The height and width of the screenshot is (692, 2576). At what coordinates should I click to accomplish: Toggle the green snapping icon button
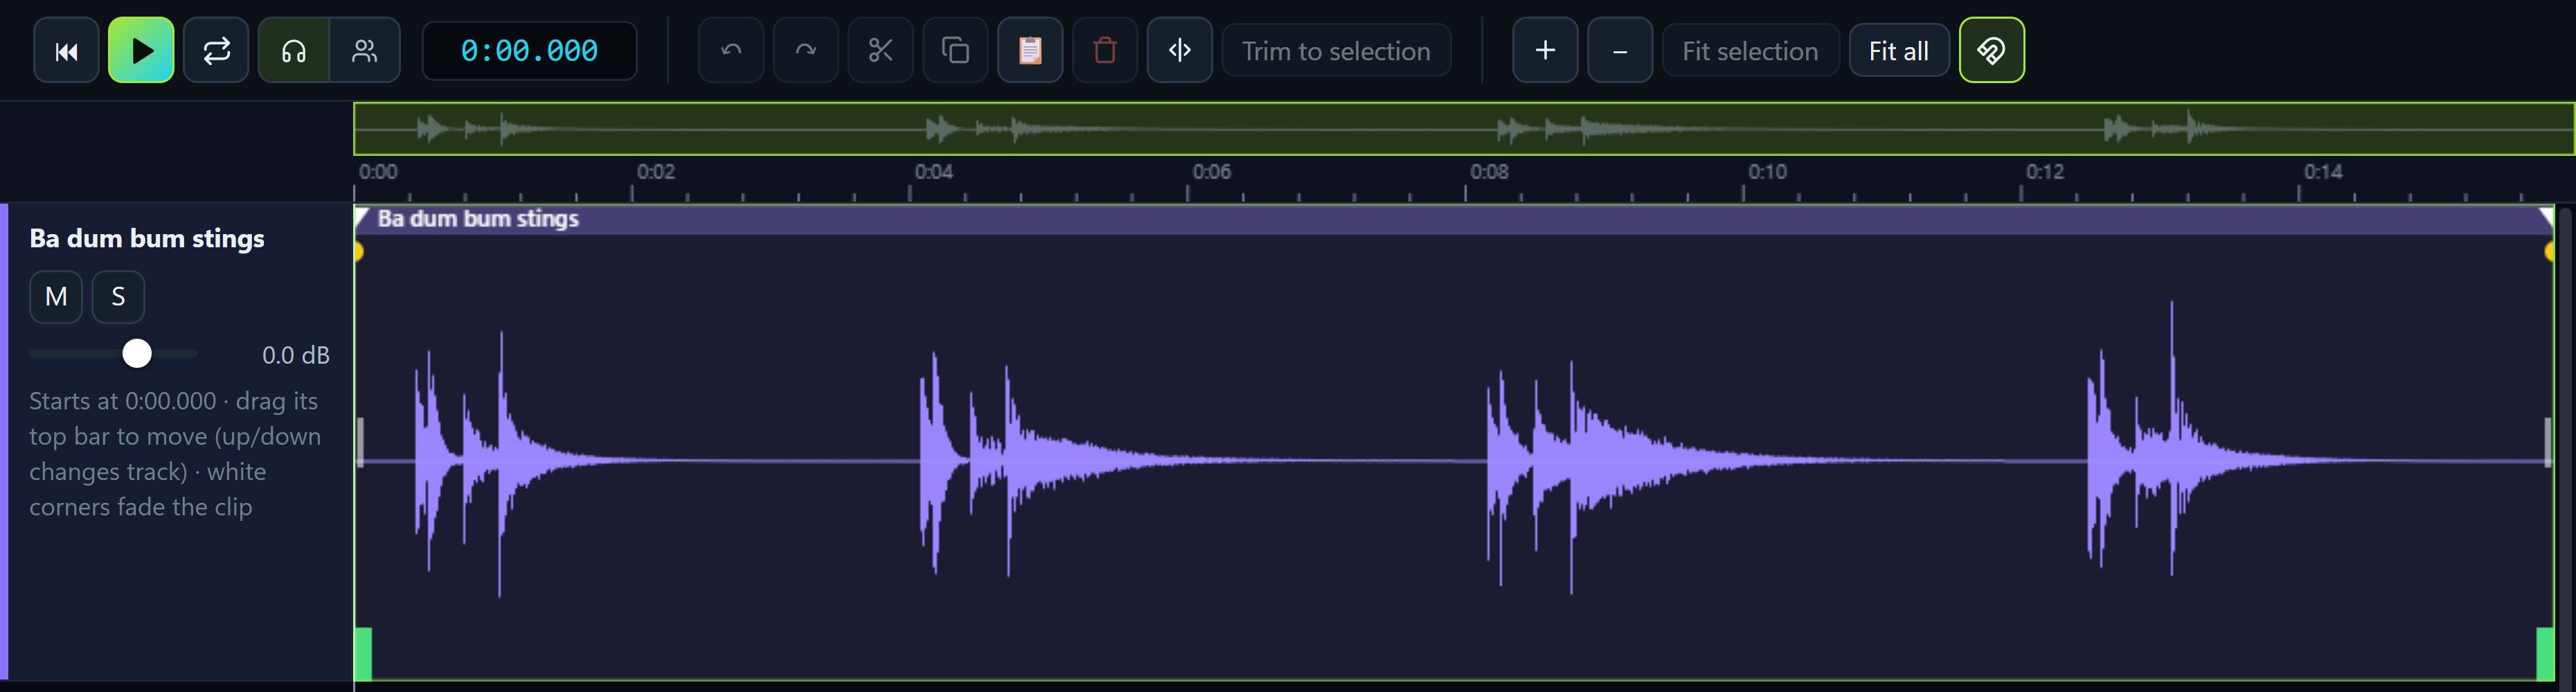pyautogui.click(x=1991, y=50)
